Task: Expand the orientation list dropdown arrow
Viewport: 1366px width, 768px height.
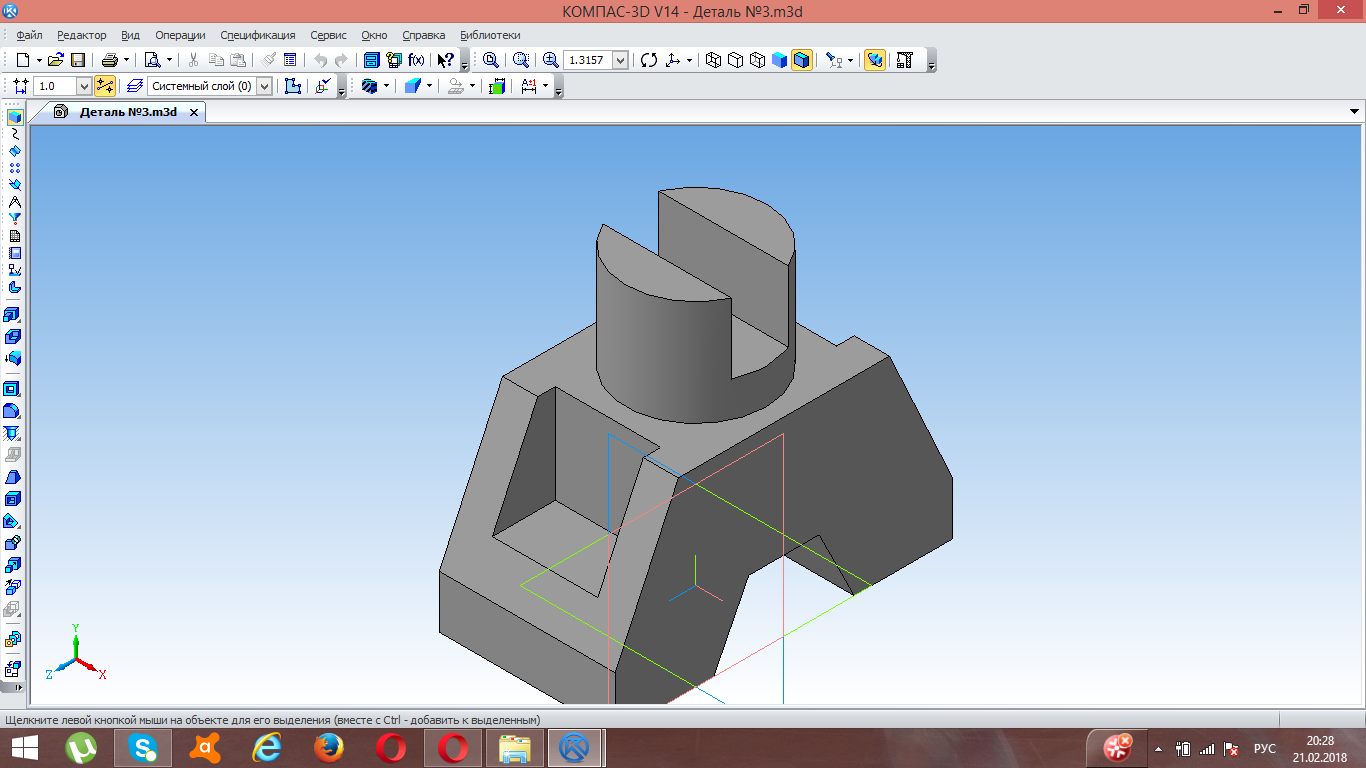Action: (689, 60)
